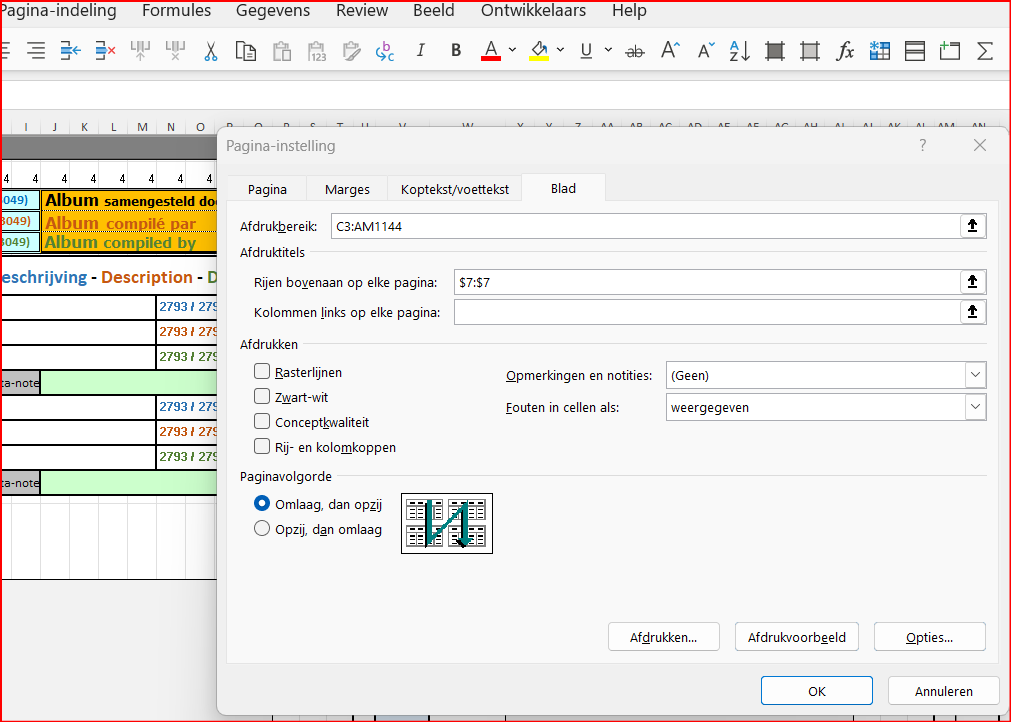Click the Opties... button
This screenshot has height=722, width=1011.
tap(929, 637)
